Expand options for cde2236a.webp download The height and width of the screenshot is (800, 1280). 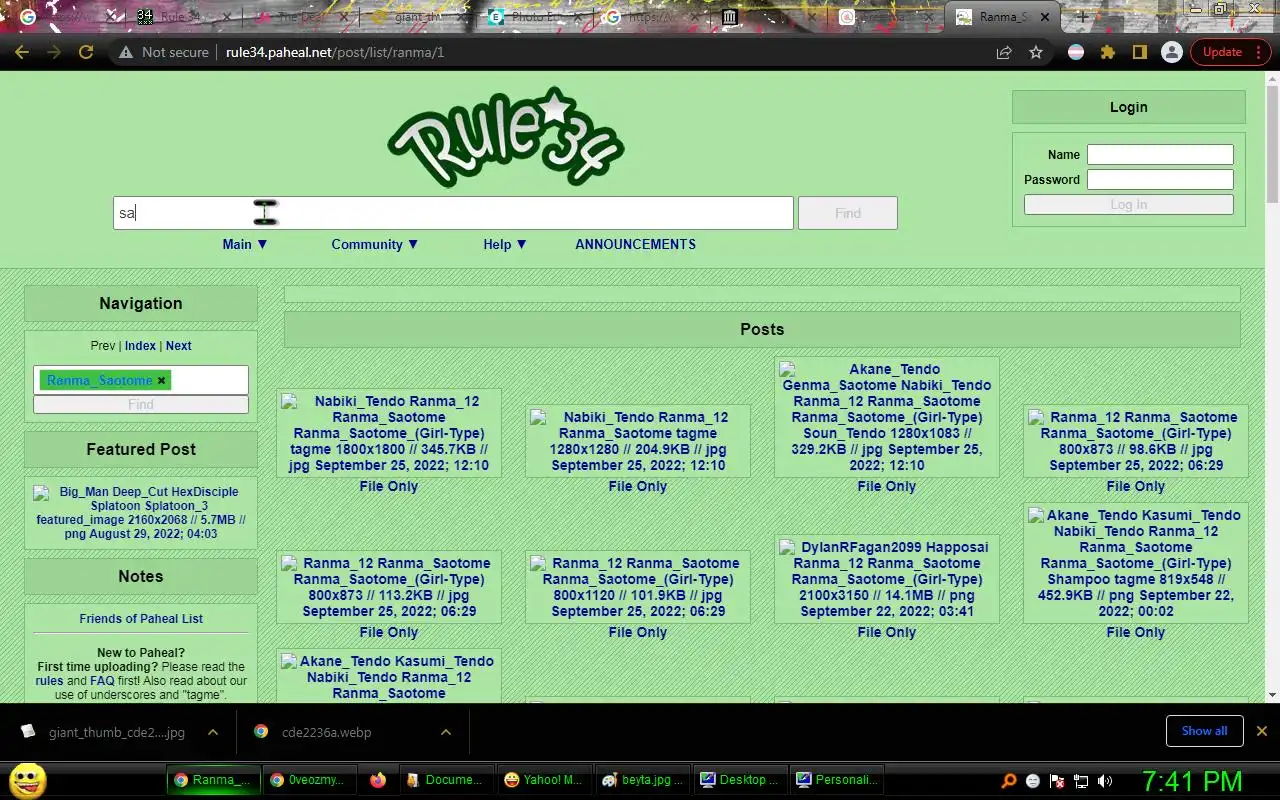(445, 732)
